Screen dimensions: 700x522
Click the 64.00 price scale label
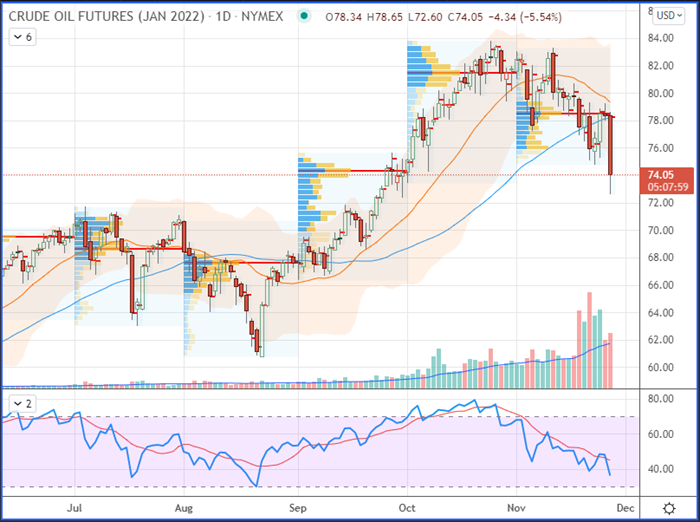(661, 313)
